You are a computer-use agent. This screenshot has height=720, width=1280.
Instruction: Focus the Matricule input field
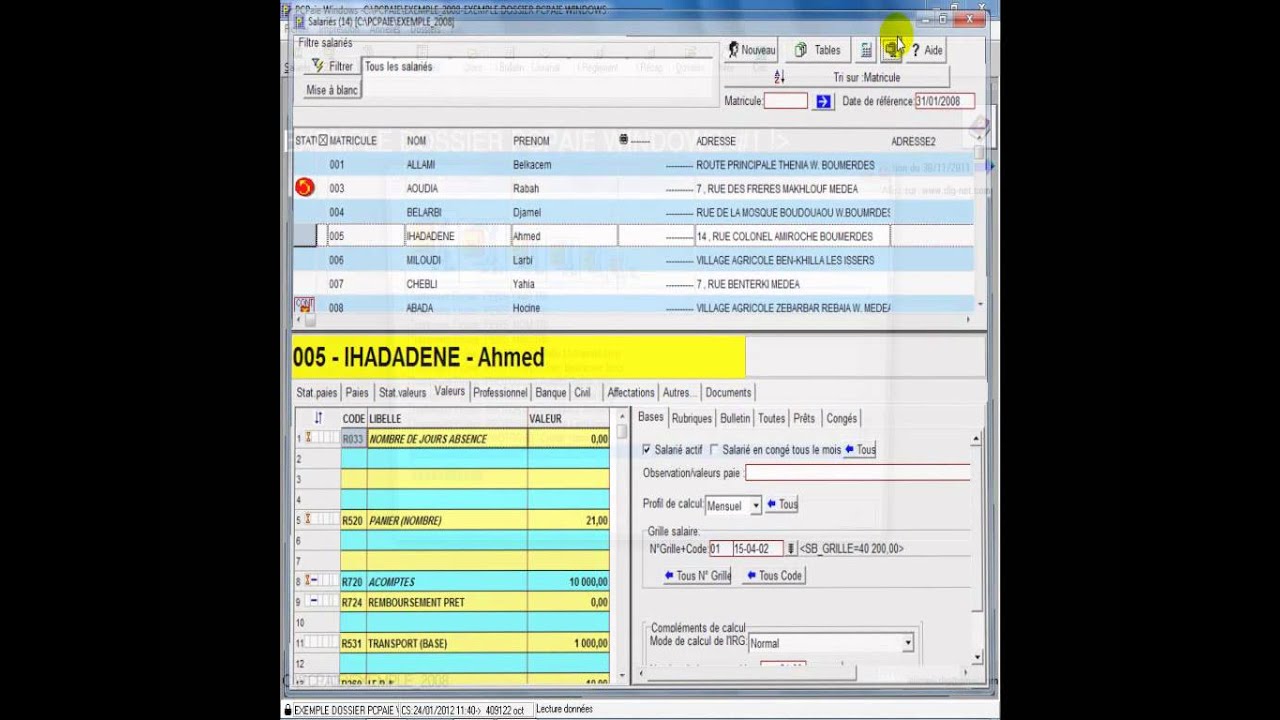click(786, 101)
